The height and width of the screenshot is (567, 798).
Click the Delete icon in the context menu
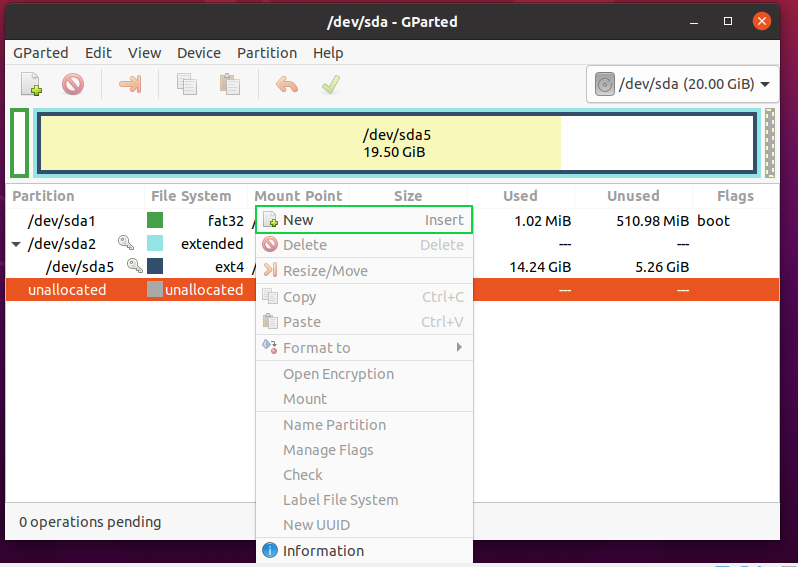(x=270, y=244)
